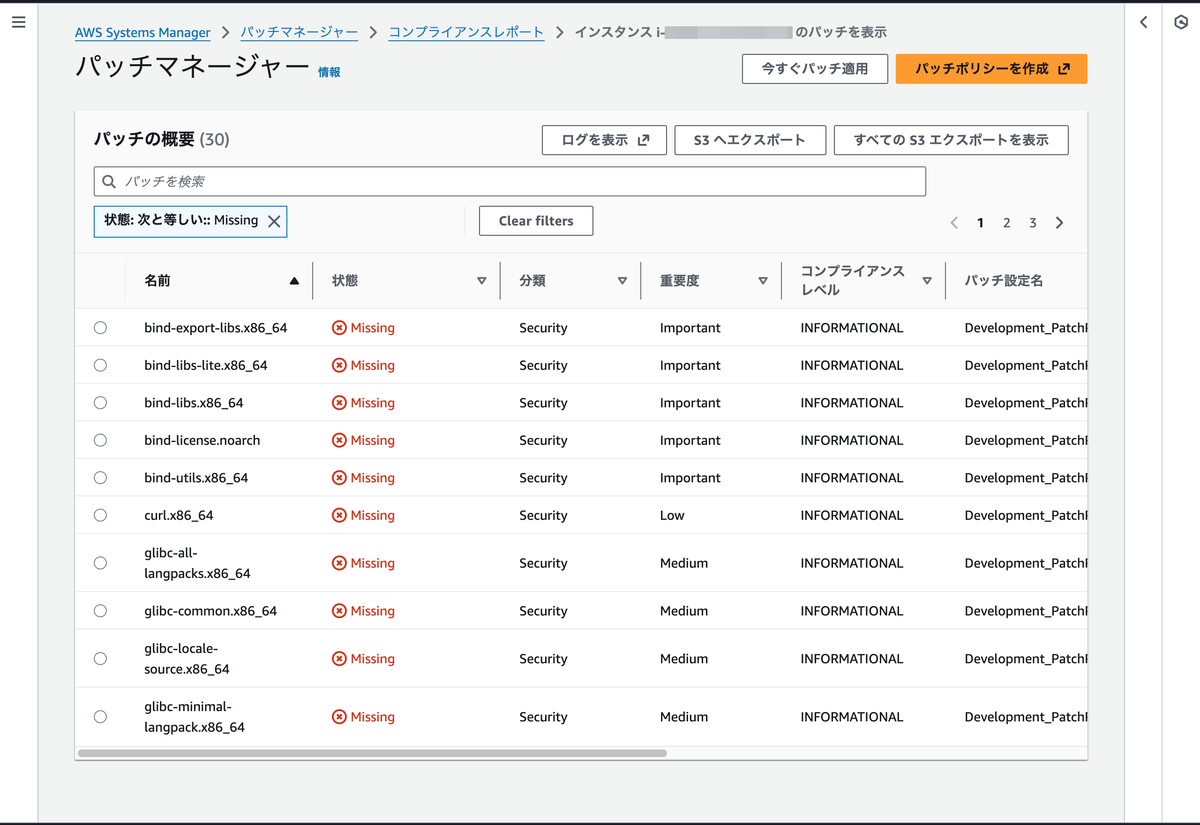Click the 今すぐパッチ適用 button

(x=815, y=69)
